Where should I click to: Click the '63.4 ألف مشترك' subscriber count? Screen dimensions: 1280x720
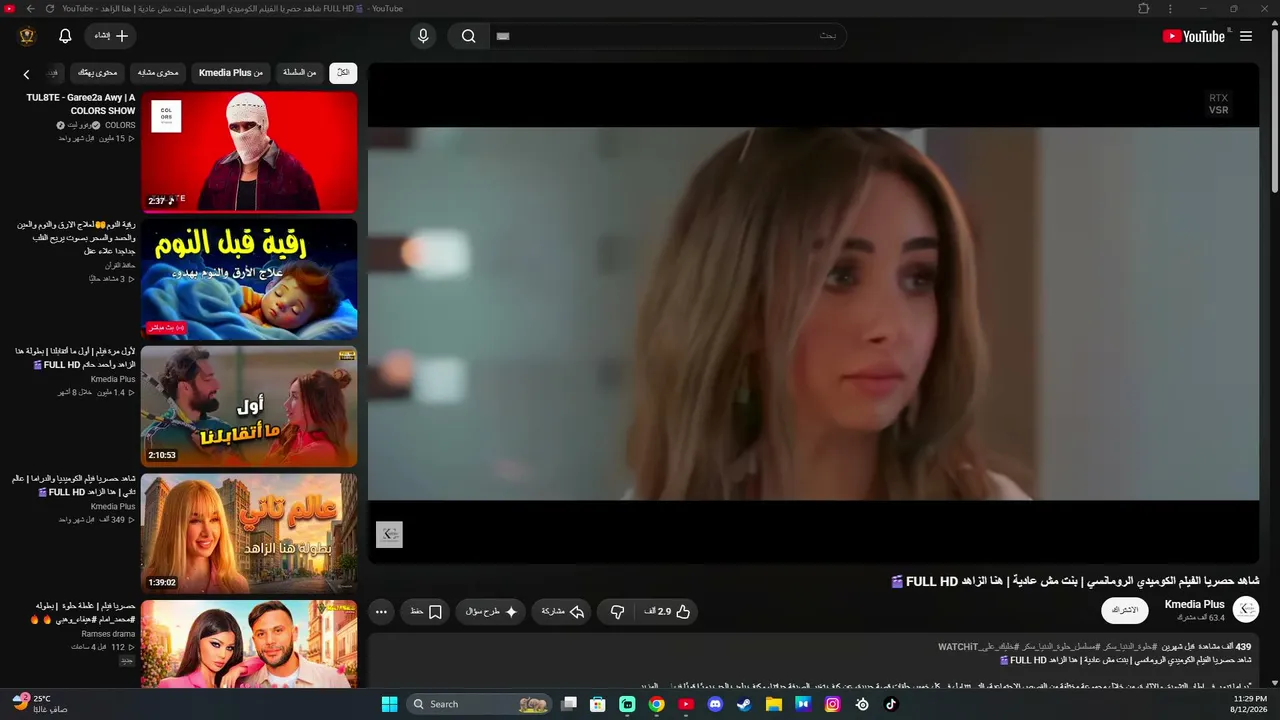pos(1201,618)
